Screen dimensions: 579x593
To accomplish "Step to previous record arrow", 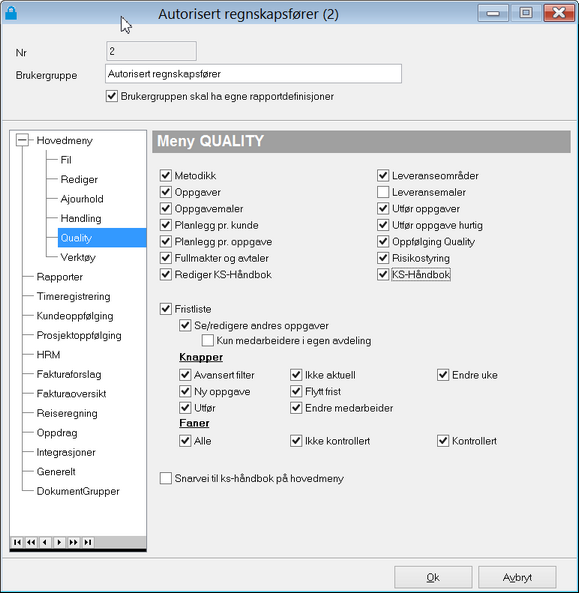I will coord(45,542).
